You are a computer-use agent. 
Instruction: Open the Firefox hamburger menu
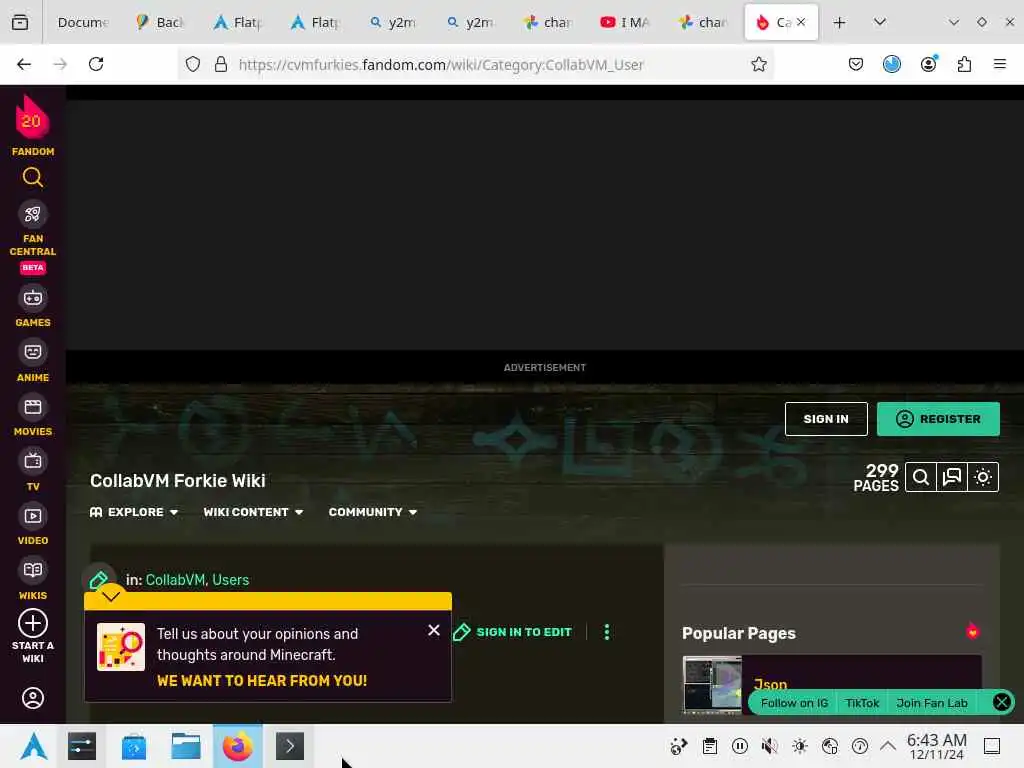click(x=1000, y=64)
